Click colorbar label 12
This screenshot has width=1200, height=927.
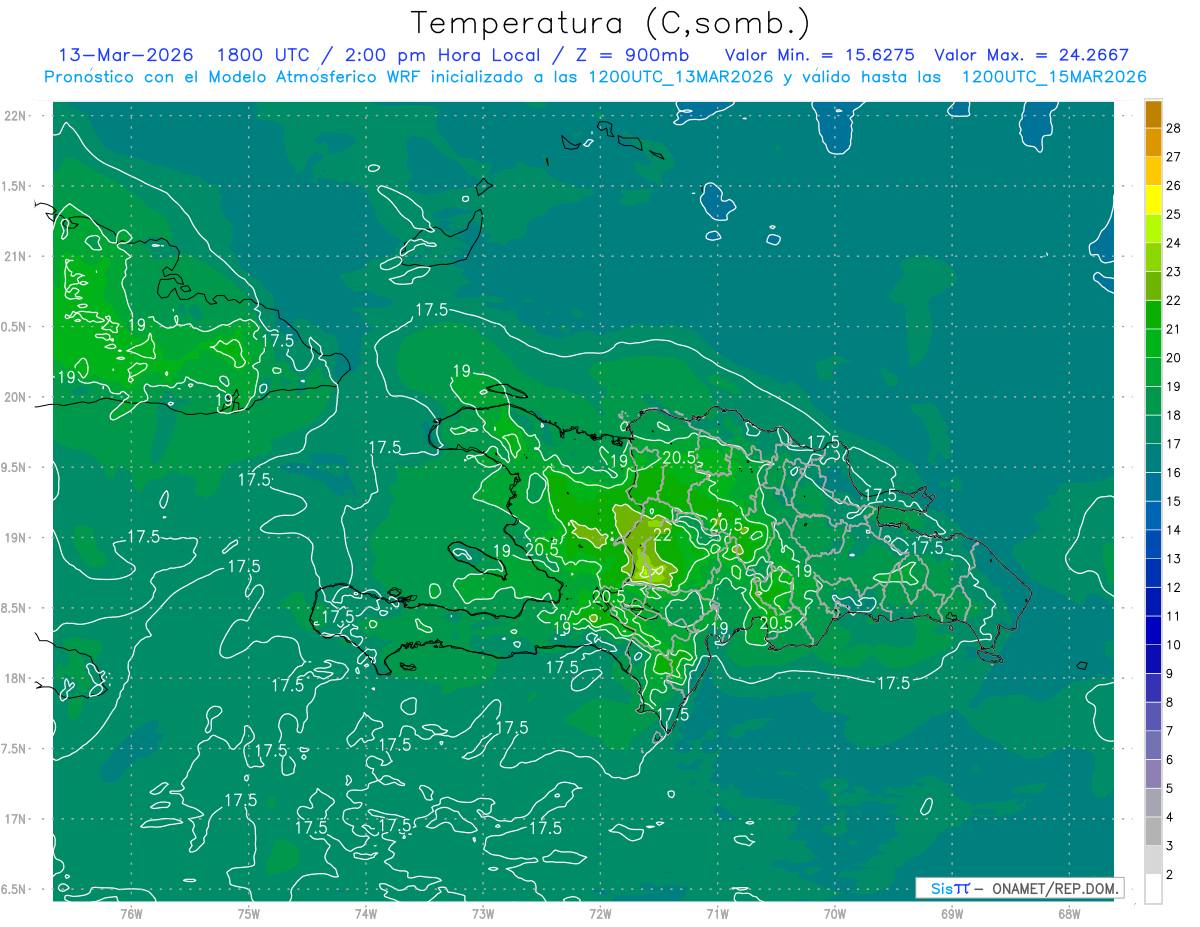click(x=1174, y=587)
